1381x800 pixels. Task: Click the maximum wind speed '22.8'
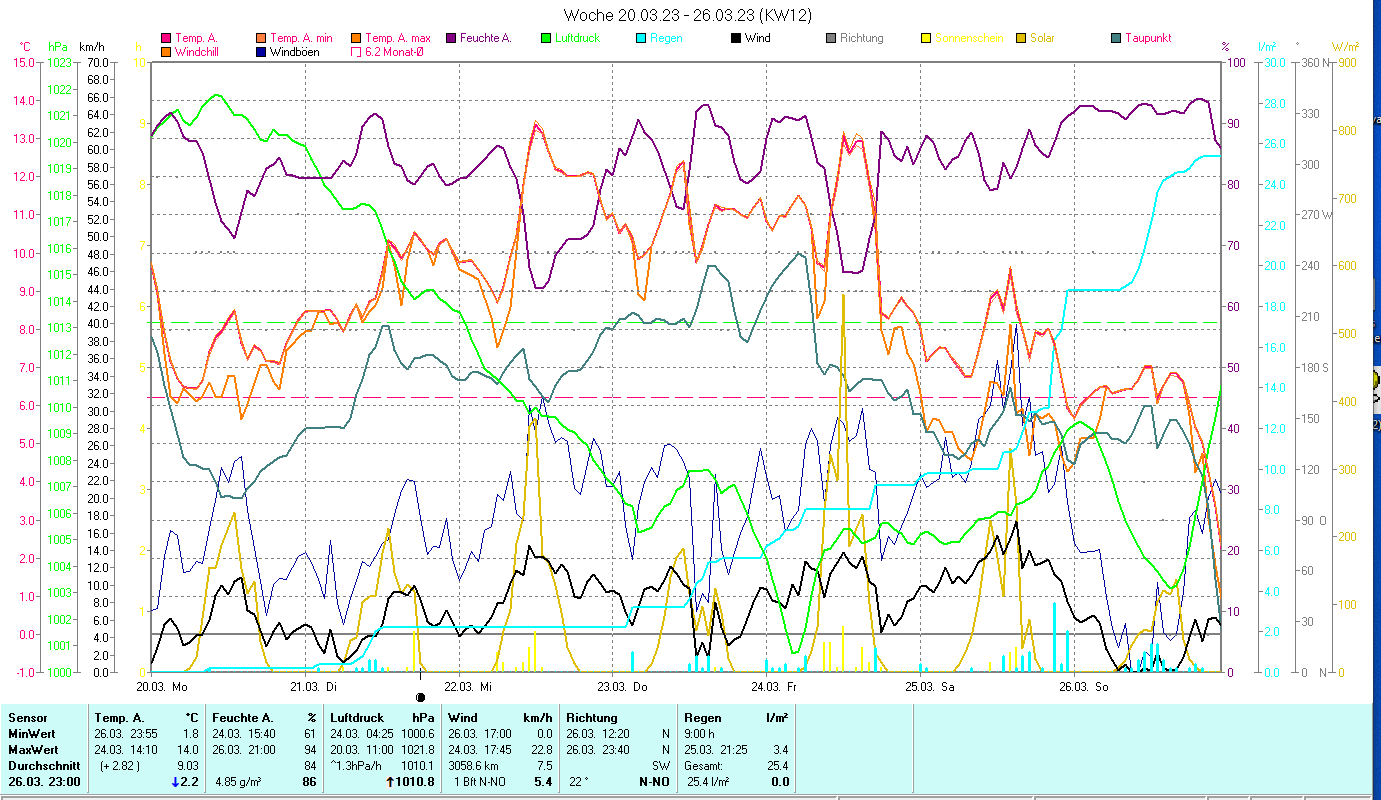pyautogui.click(x=541, y=750)
